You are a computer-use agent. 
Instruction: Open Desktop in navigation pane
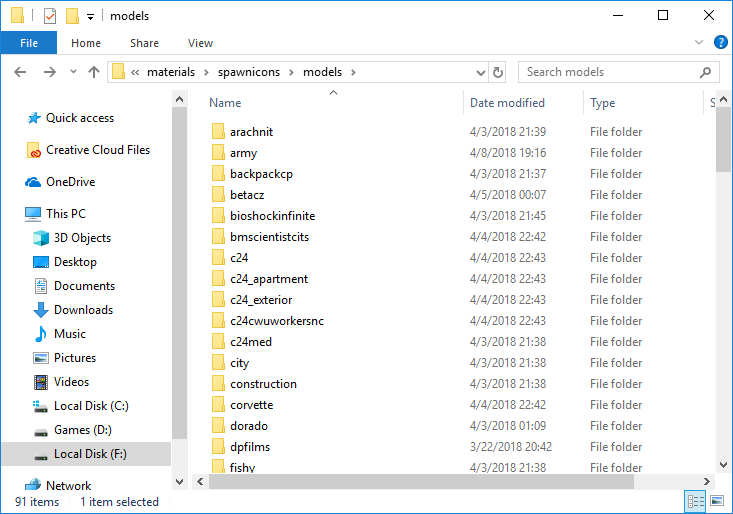(x=75, y=262)
